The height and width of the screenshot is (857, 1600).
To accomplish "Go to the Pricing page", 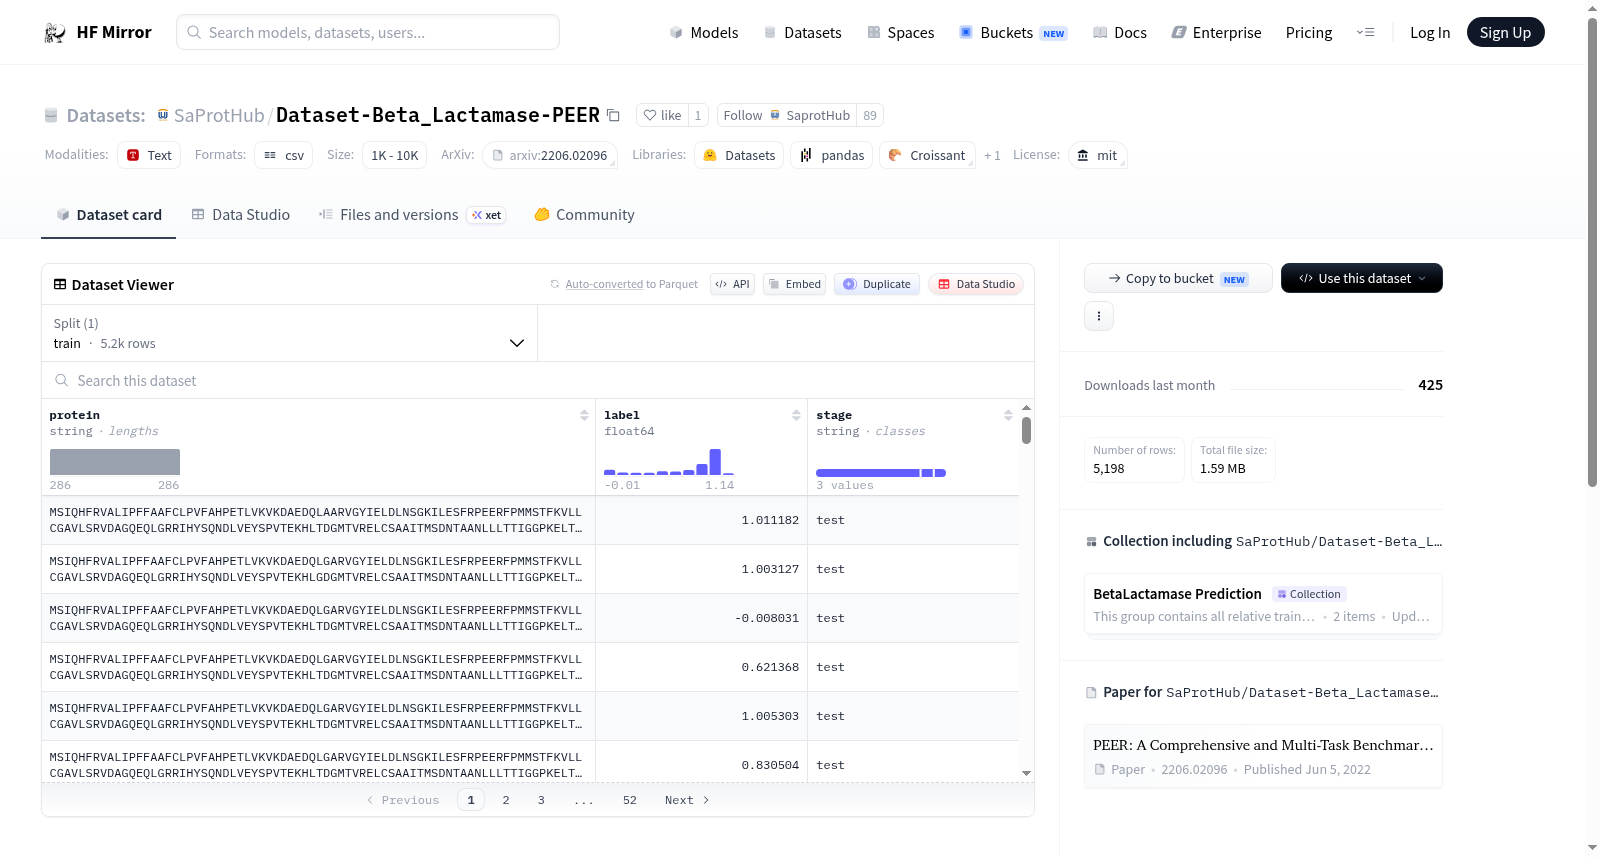I will [x=1309, y=33].
